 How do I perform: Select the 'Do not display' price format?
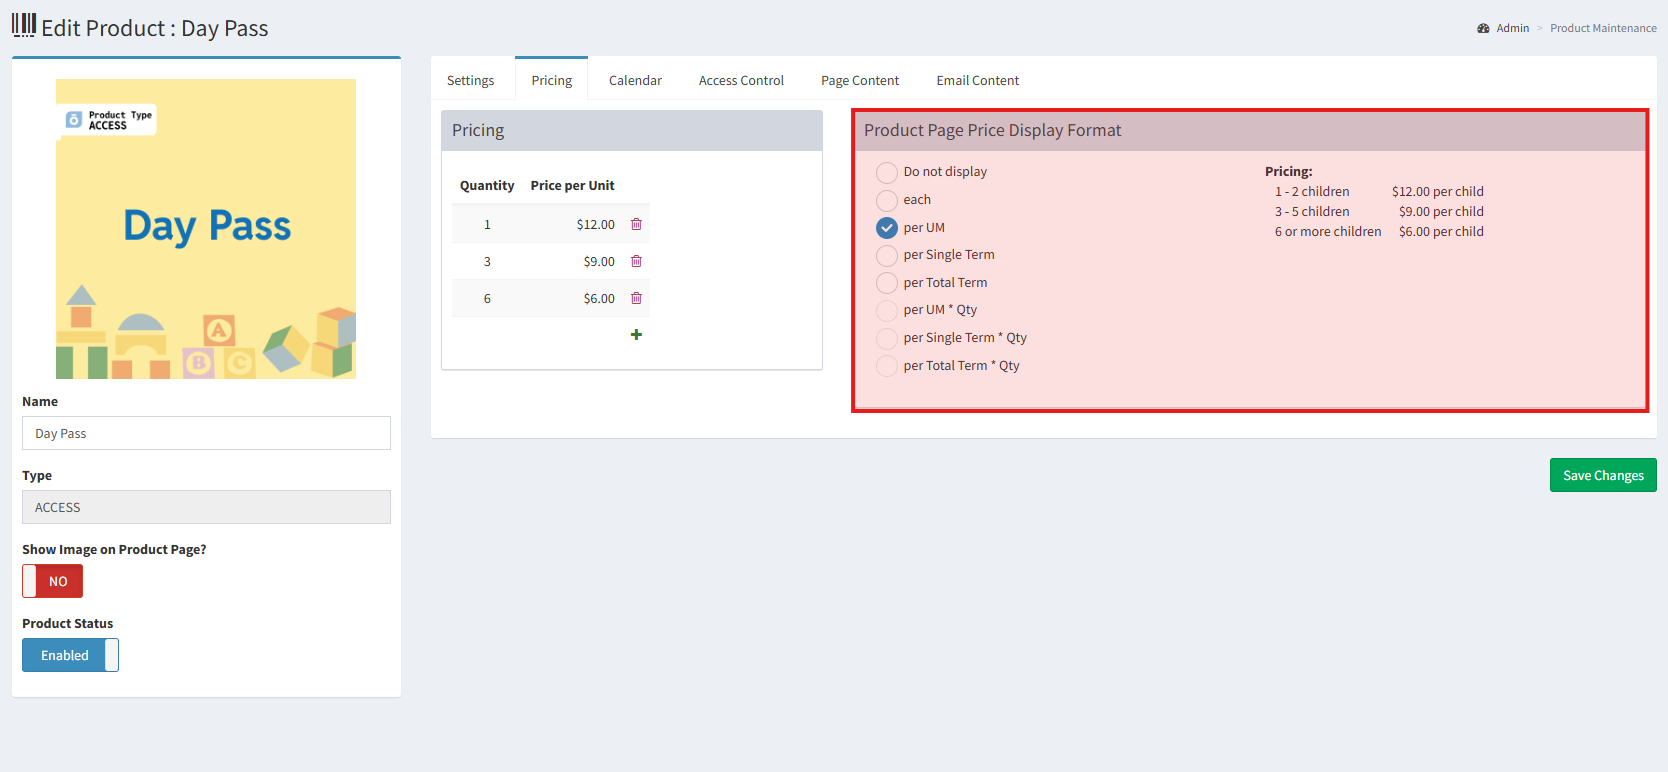tap(887, 172)
